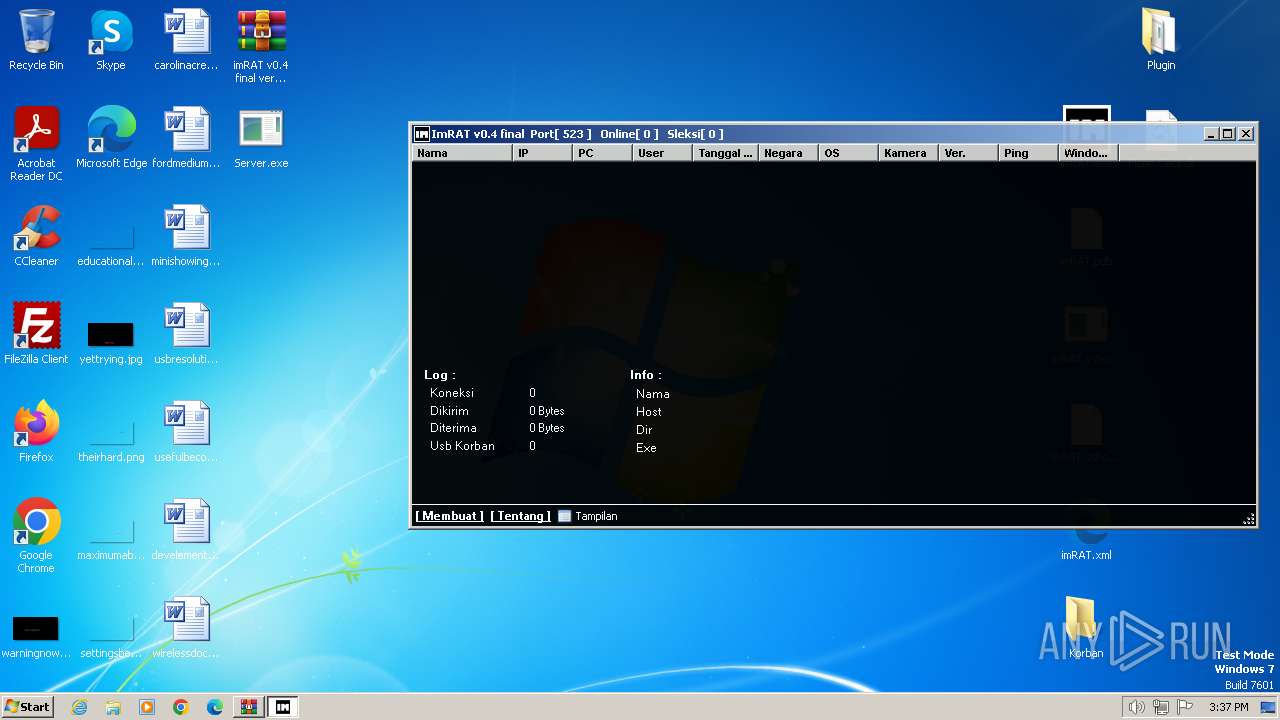Sort by the Windo... column header
Viewport: 1280px width, 720px height.
tap(1088, 153)
